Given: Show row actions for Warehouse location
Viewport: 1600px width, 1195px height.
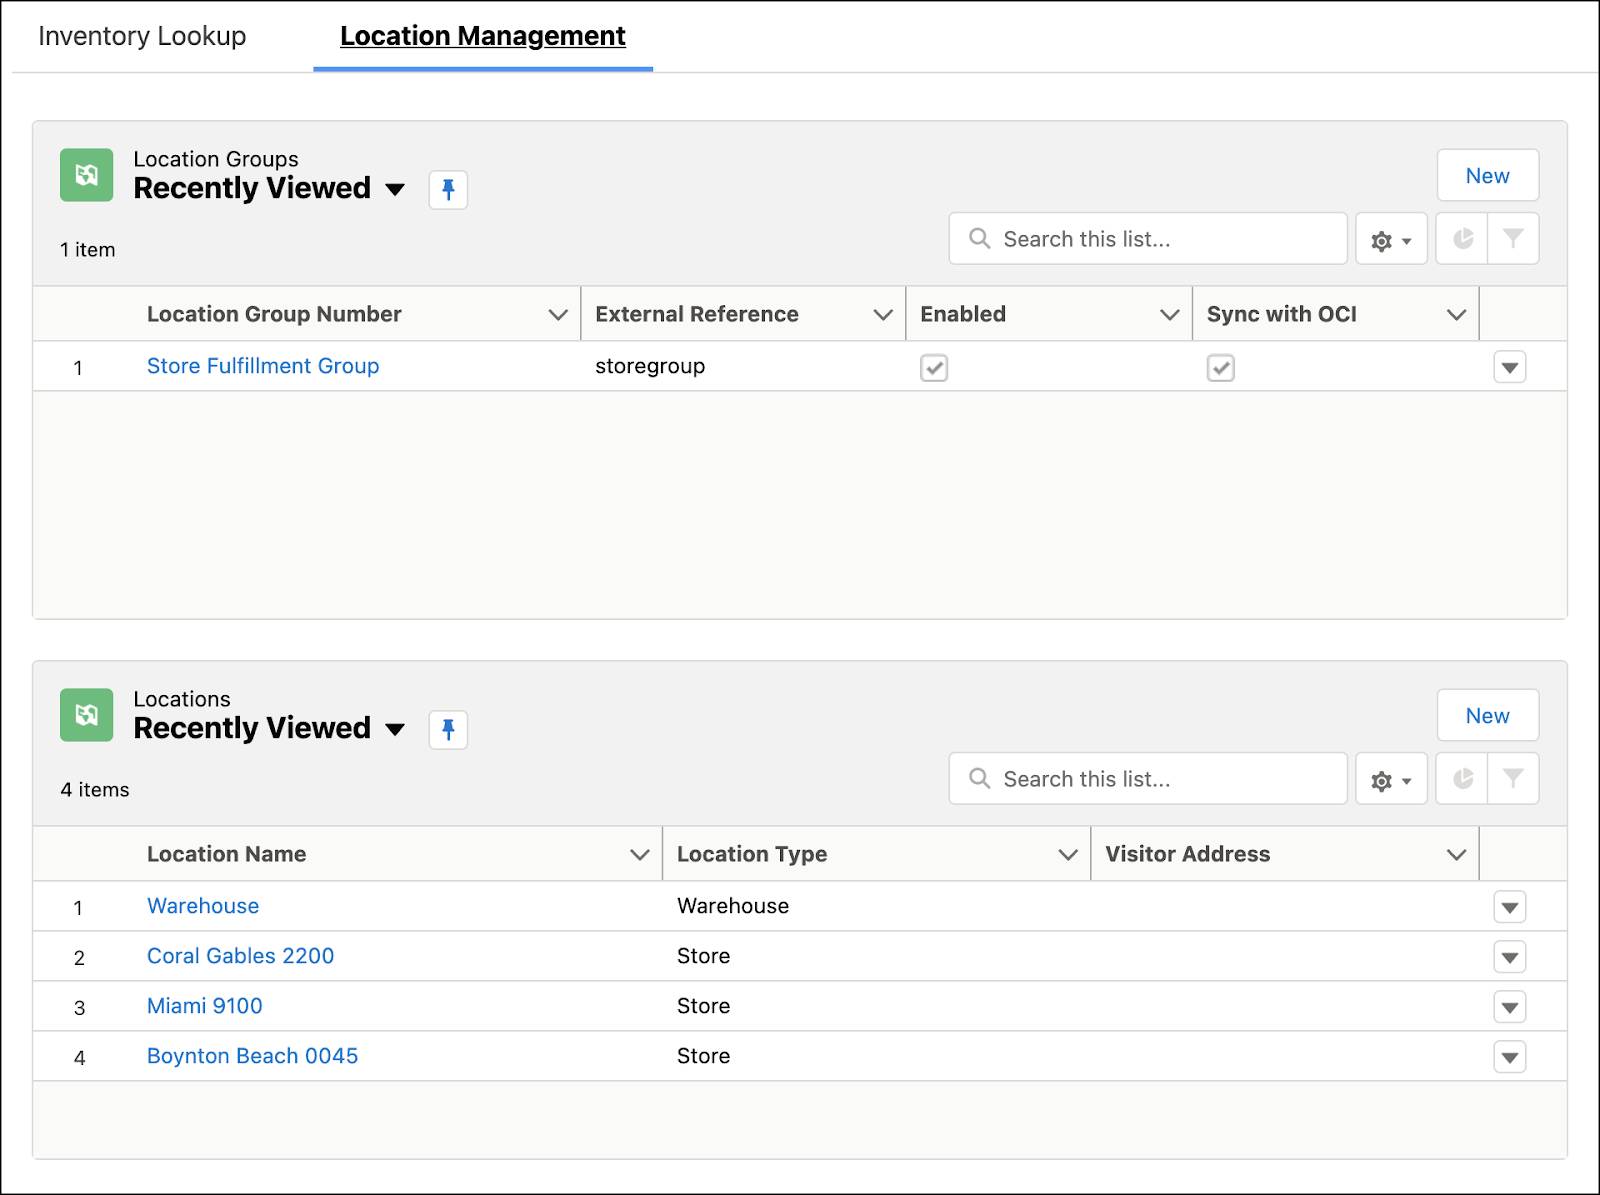Looking at the screenshot, I should click(1510, 907).
